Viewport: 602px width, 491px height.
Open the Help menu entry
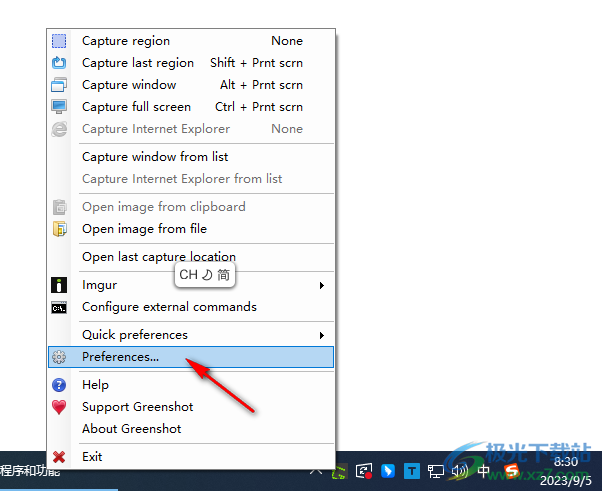click(x=191, y=385)
